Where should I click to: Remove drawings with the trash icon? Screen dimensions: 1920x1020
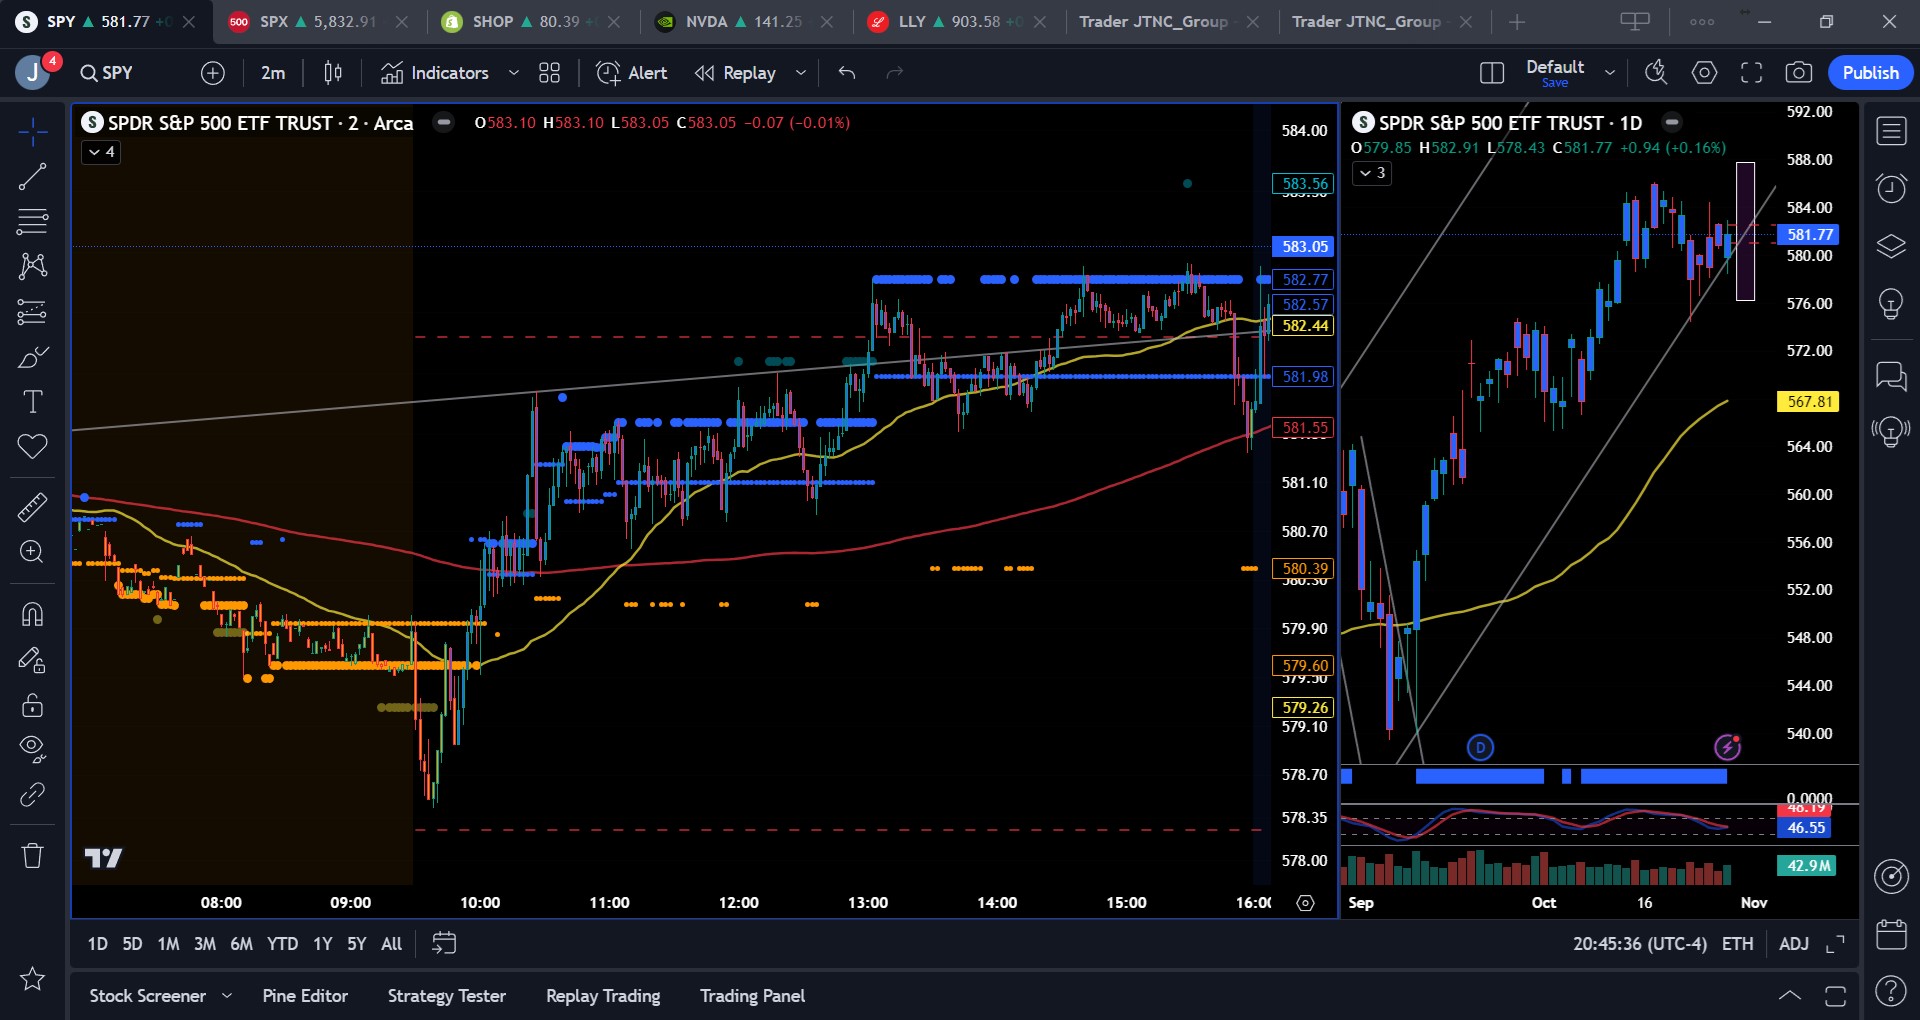tap(32, 856)
